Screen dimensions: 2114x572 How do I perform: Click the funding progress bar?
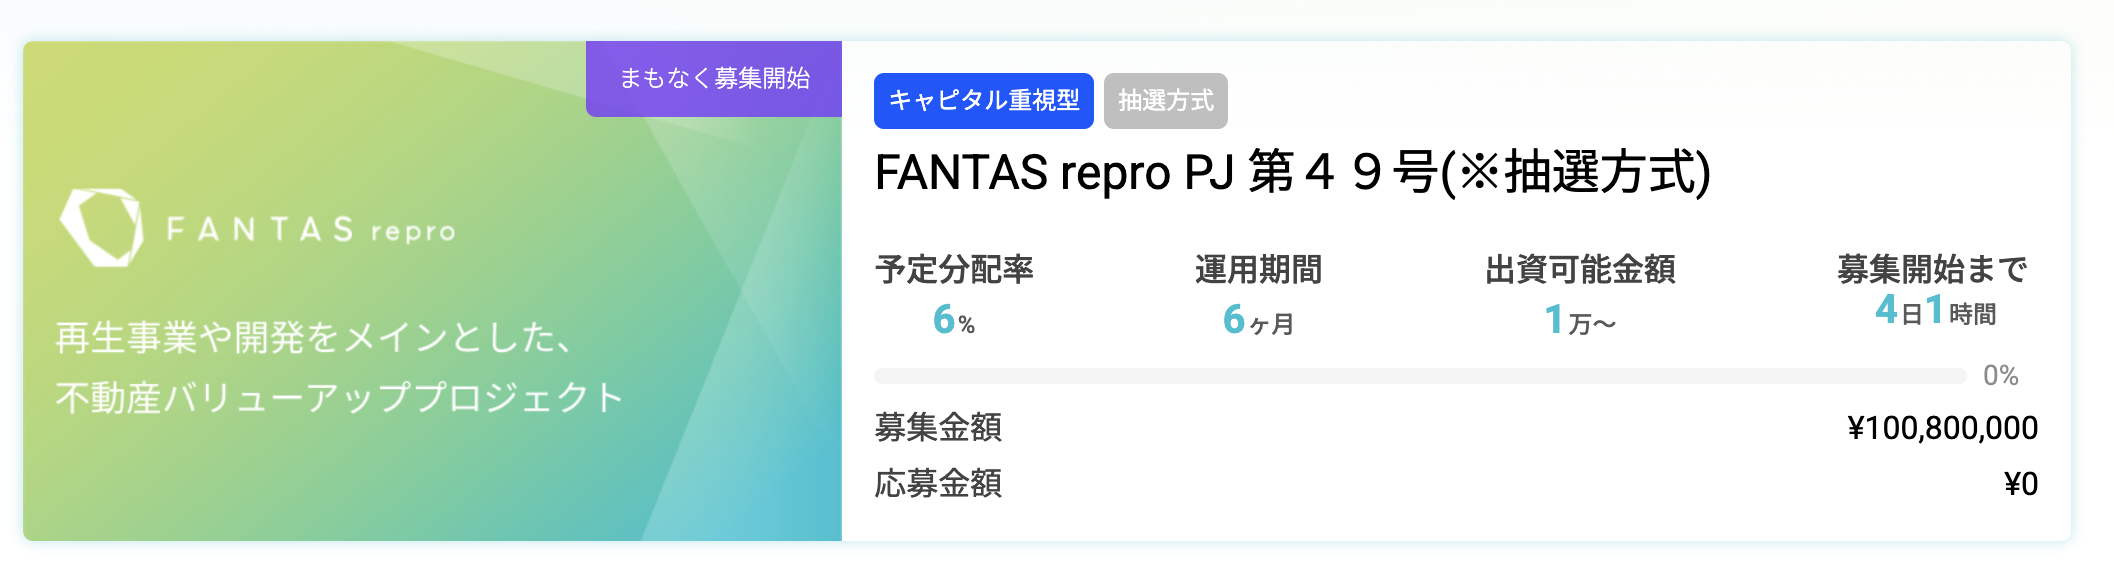pyautogui.click(x=1420, y=376)
